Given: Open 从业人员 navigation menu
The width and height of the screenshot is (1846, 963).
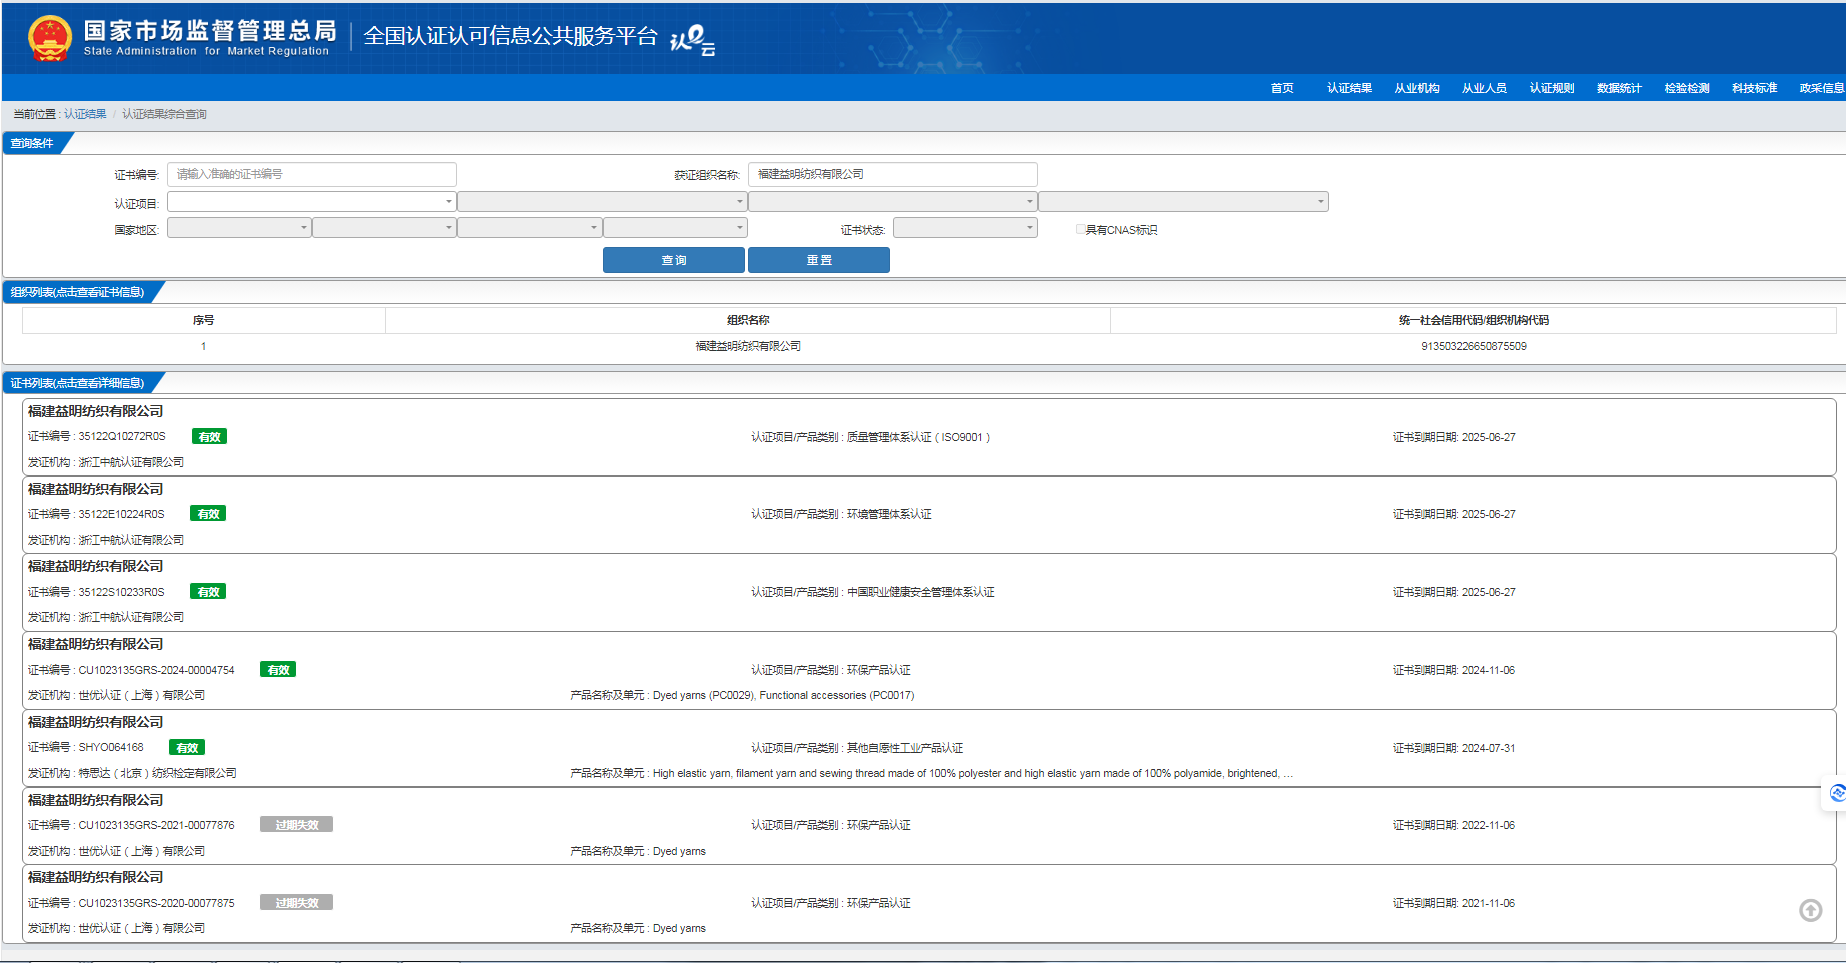Looking at the screenshot, I should coord(1484,88).
